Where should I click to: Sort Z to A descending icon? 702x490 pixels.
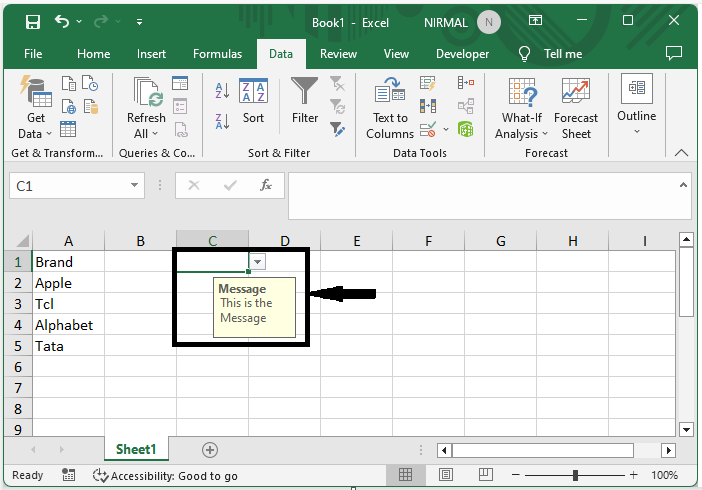coord(222,121)
